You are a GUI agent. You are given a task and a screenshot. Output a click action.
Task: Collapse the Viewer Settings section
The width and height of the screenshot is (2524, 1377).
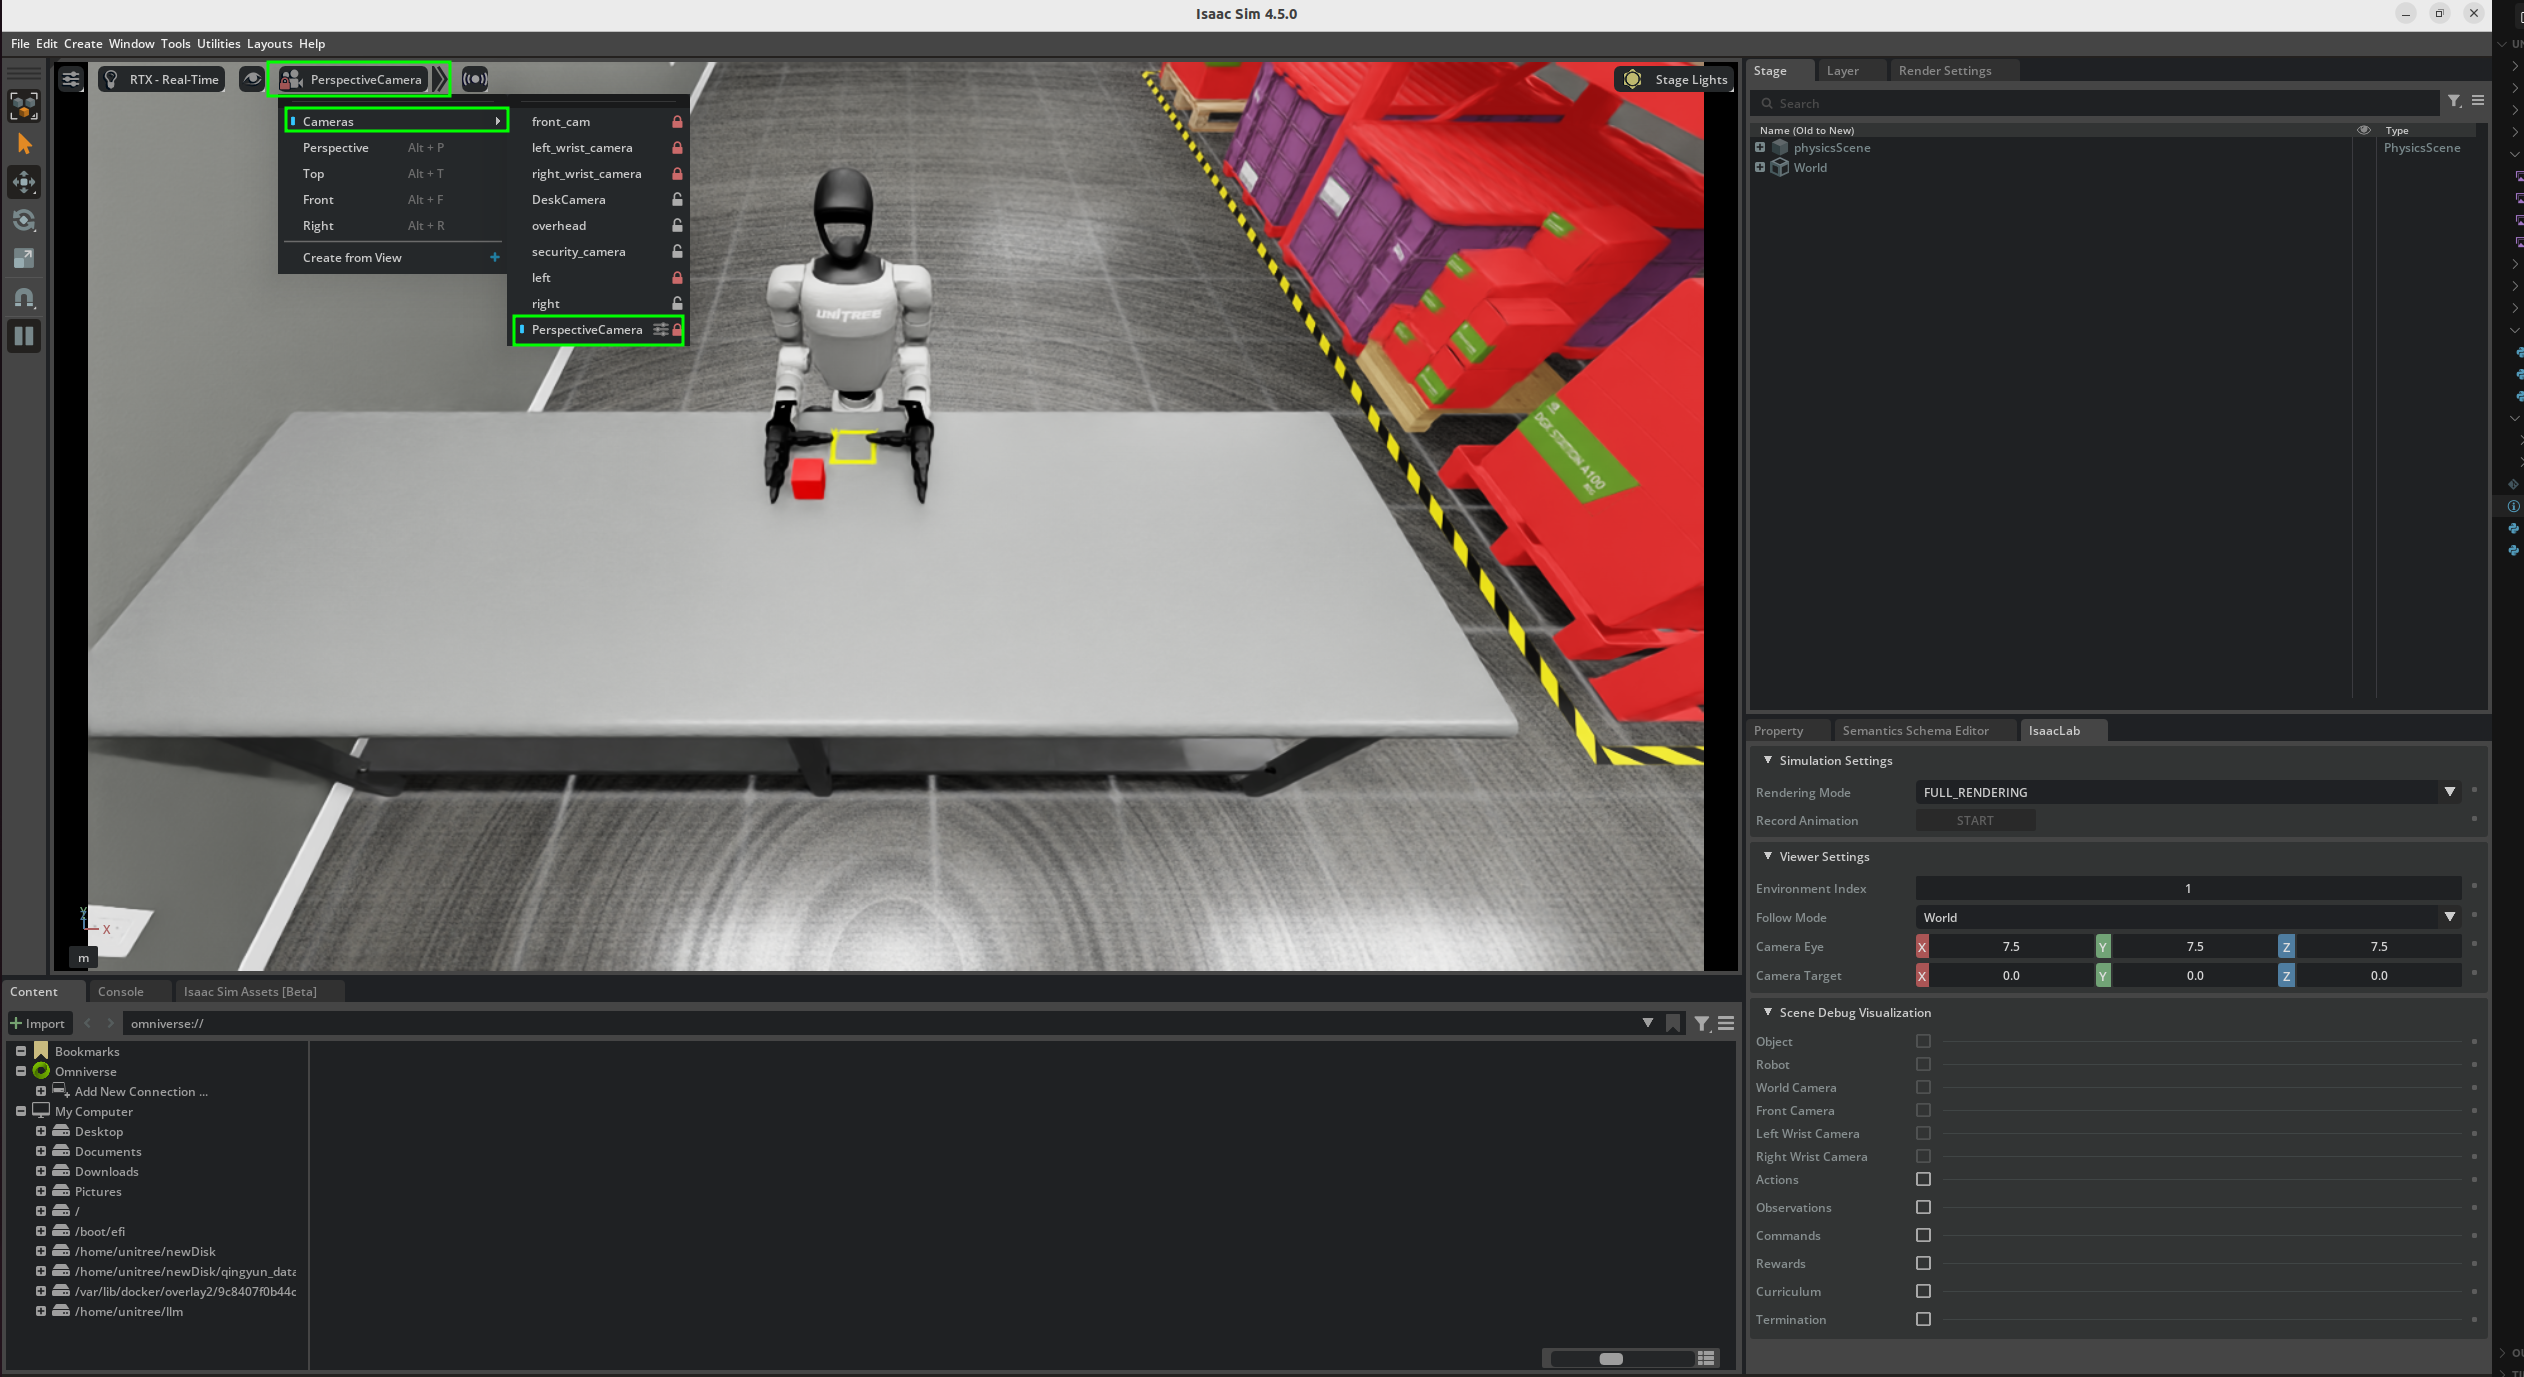1768,856
